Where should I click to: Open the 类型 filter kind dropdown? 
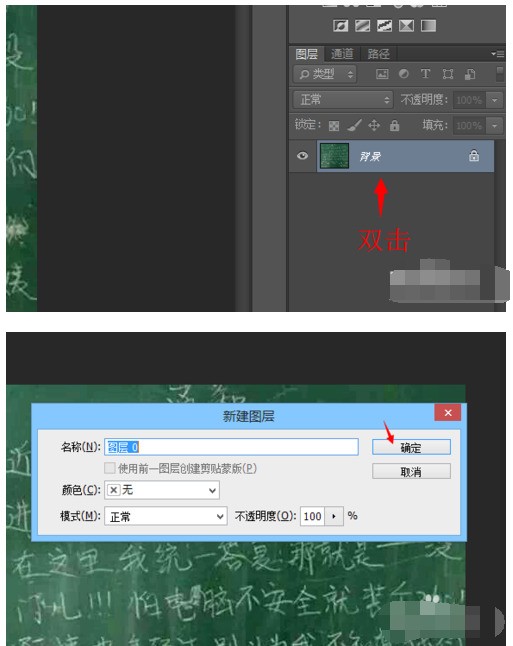click(325, 74)
